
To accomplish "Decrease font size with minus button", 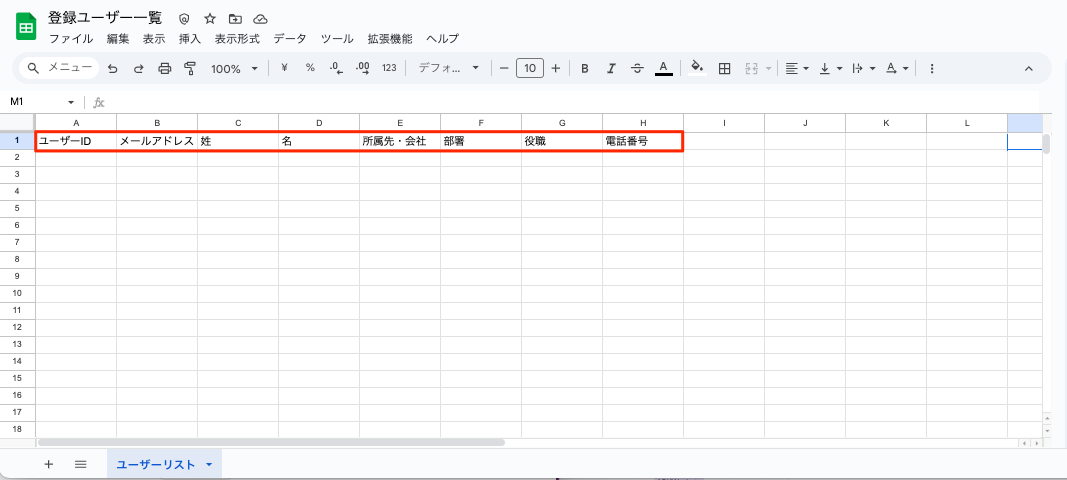I will [504, 68].
